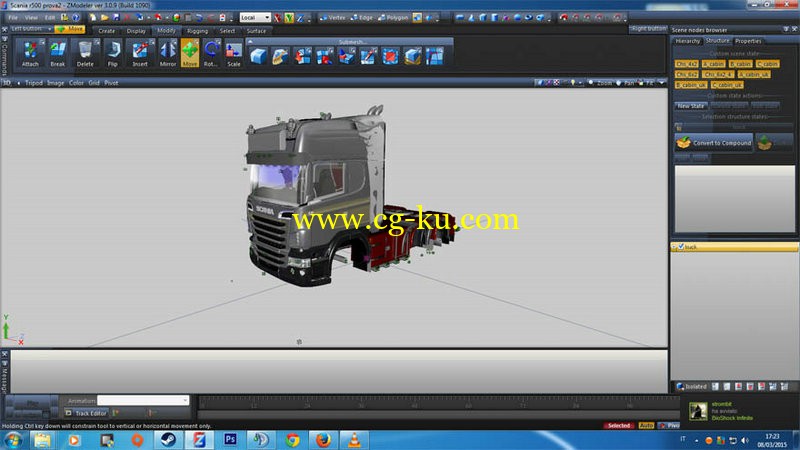The height and width of the screenshot is (450, 800).
Task: Open the View menu
Action: 31,17
